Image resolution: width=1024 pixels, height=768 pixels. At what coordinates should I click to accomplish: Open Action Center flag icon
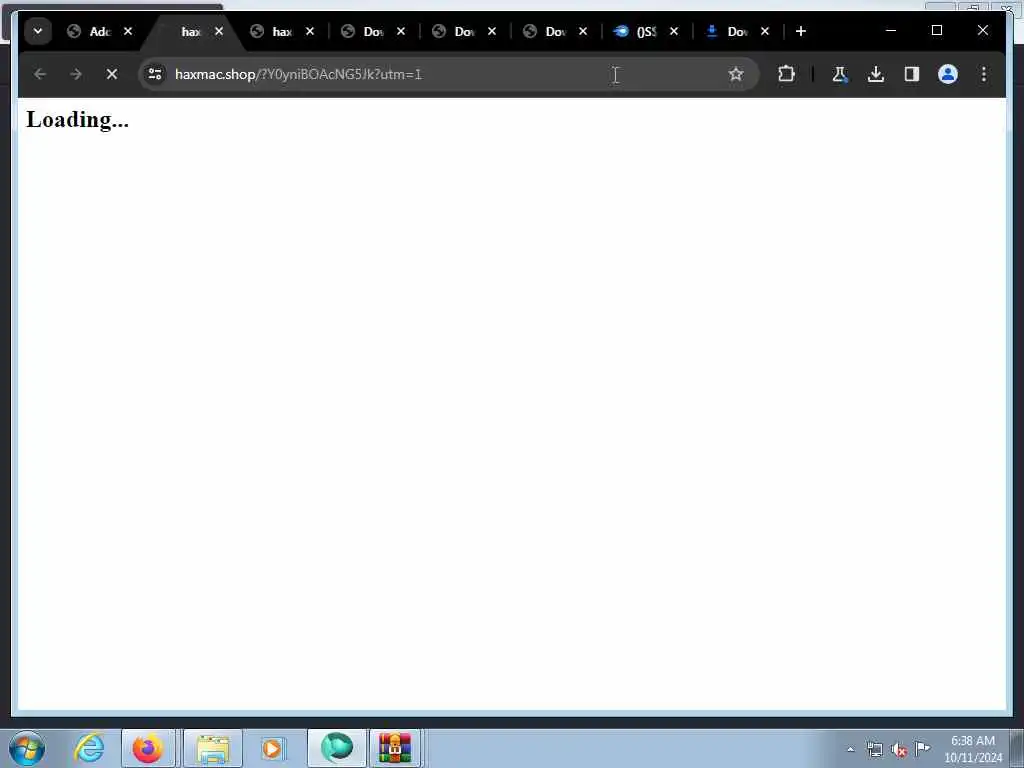click(923, 748)
